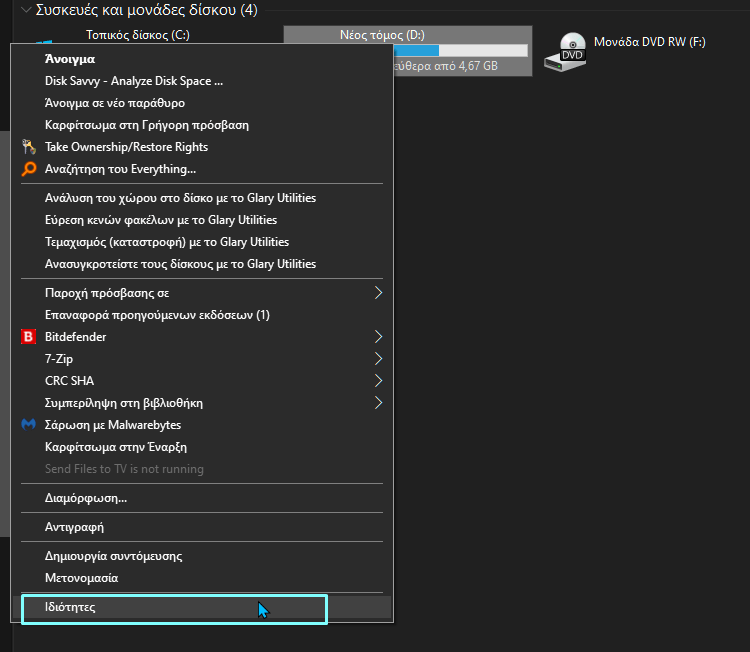Expand Συμπερίληψη στη βιβλιοθήκη submenu arrow
The image size is (750, 652).
pyautogui.click(x=378, y=403)
